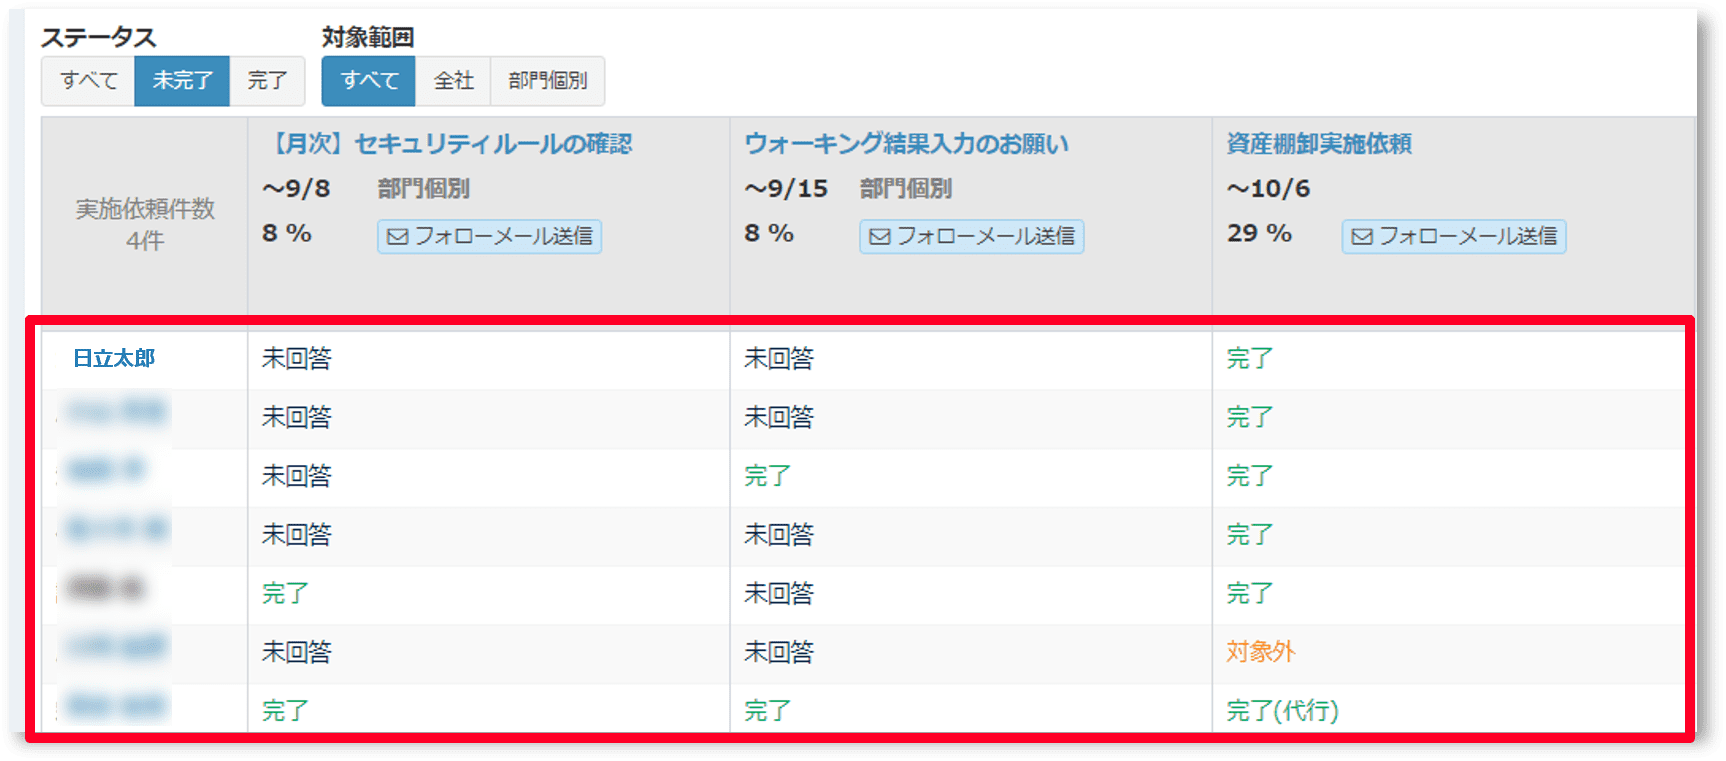Select 全社 scope filter
The image size is (1726, 761).
pyautogui.click(x=453, y=81)
